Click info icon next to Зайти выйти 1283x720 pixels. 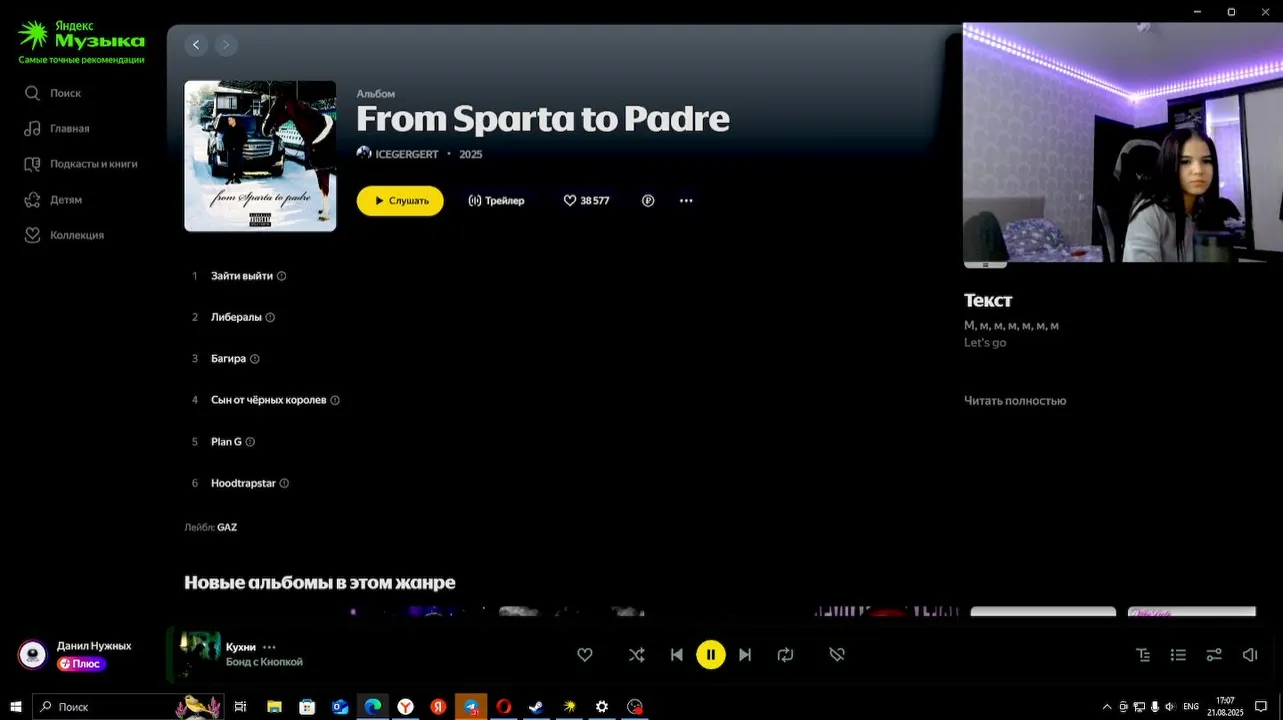tap(281, 276)
